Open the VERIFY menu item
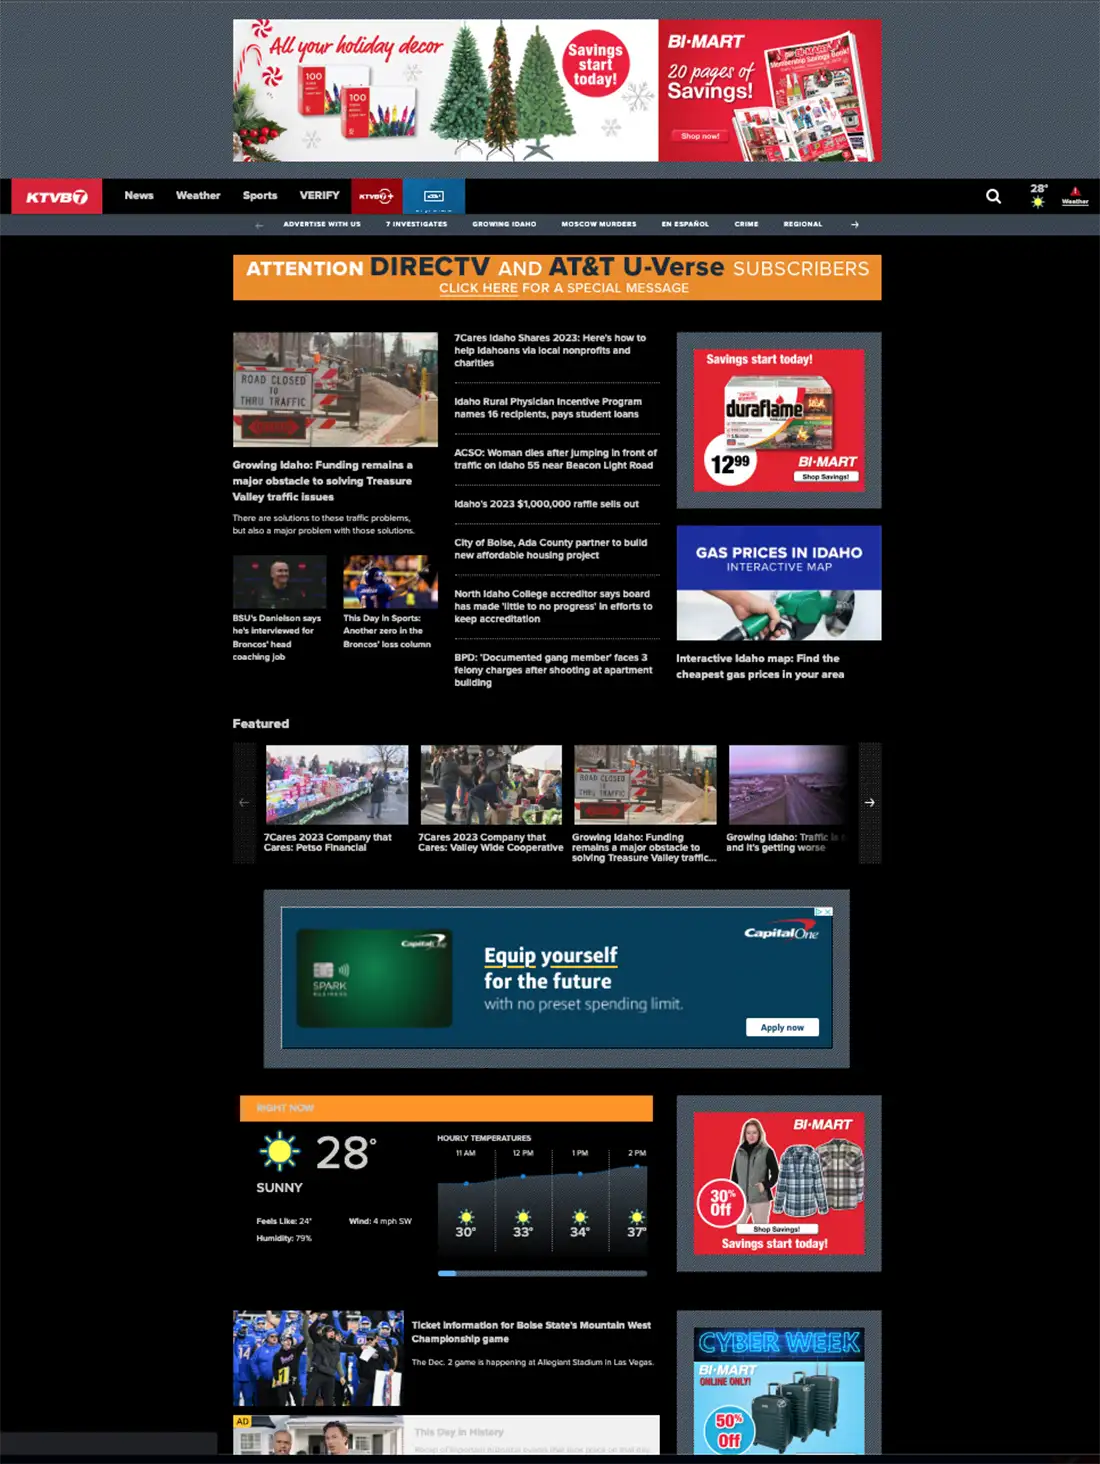The height and width of the screenshot is (1464, 1100). pyautogui.click(x=319, y=195)
